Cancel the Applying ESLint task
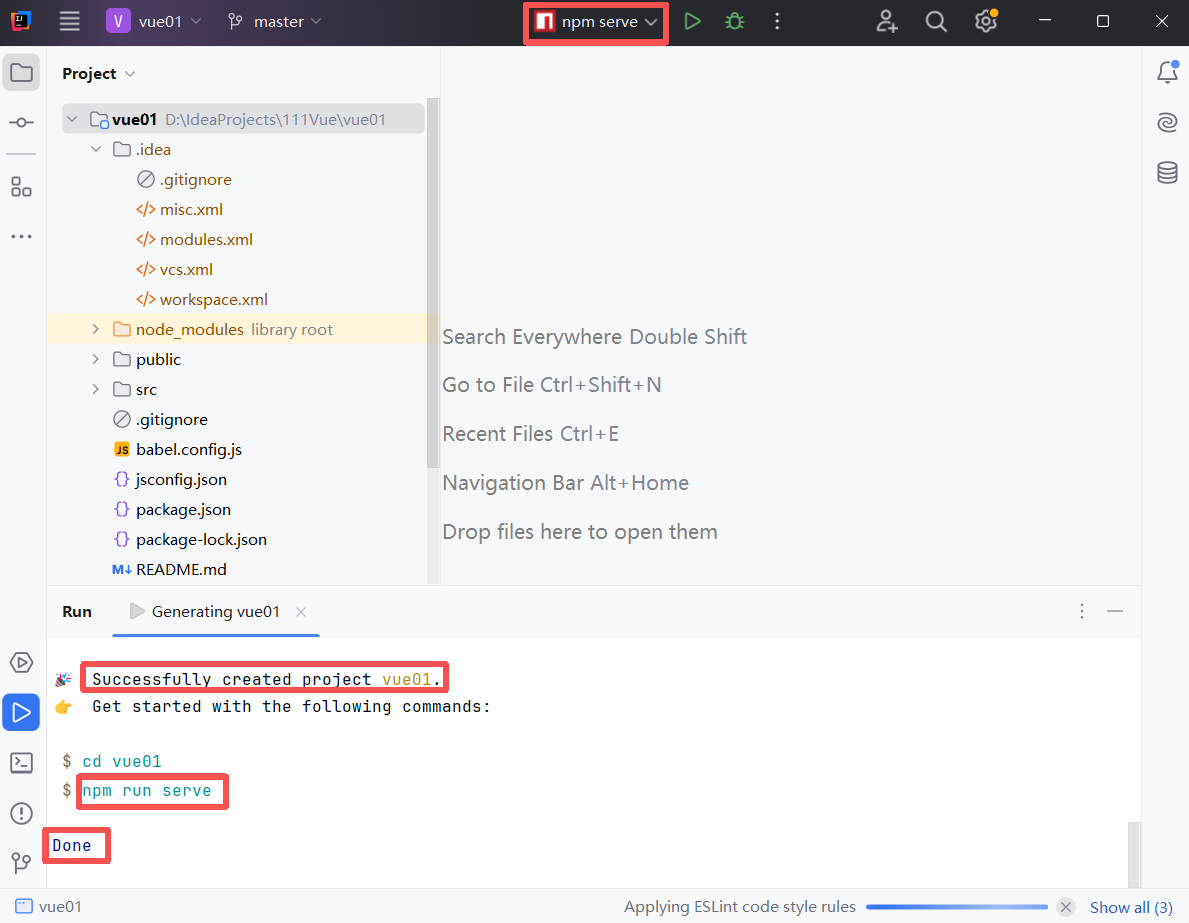 point(1066,906)
